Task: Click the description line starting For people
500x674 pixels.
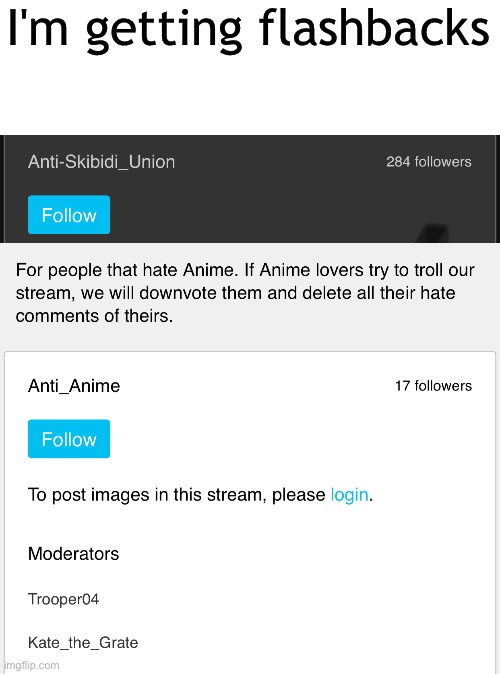Action: pyautogui.click(x=245, y=270)
